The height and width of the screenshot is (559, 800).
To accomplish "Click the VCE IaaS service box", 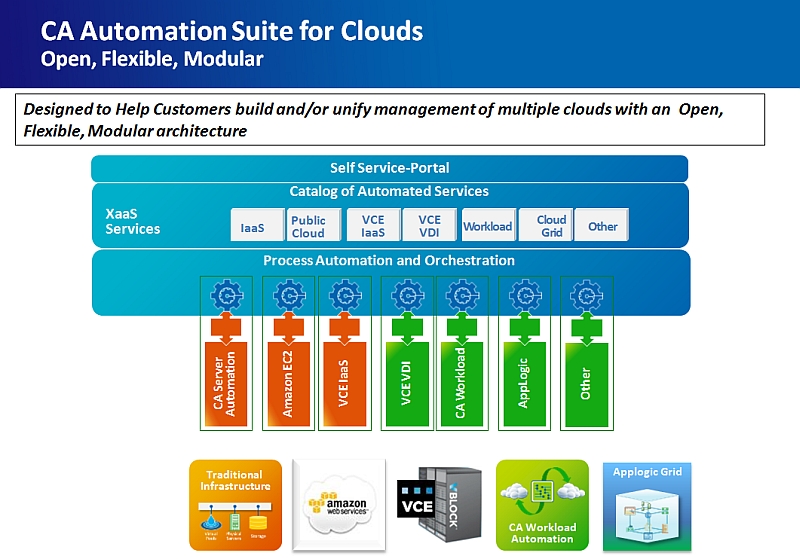I will [x=373, y=224].
